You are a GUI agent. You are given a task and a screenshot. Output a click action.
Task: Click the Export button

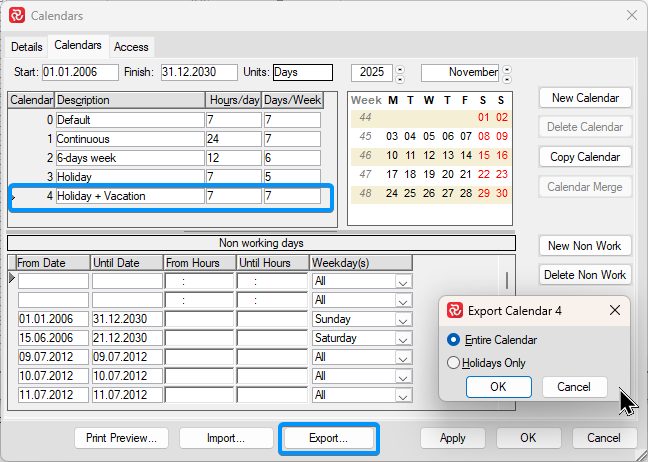click(329, 438)
